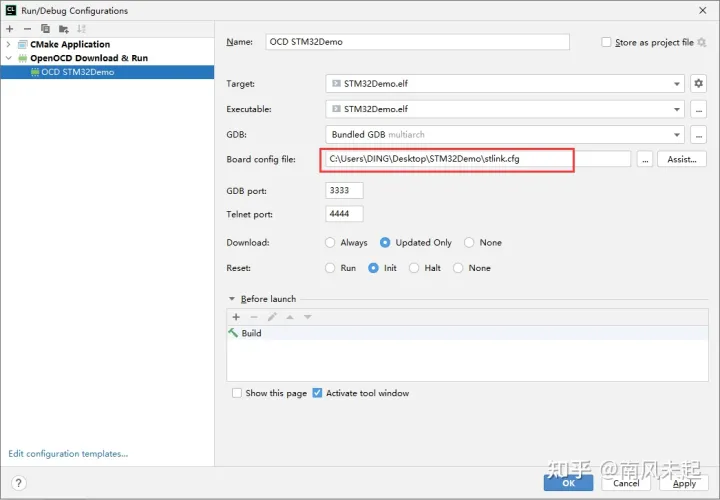Click the Assist... button

click(681, 159)
